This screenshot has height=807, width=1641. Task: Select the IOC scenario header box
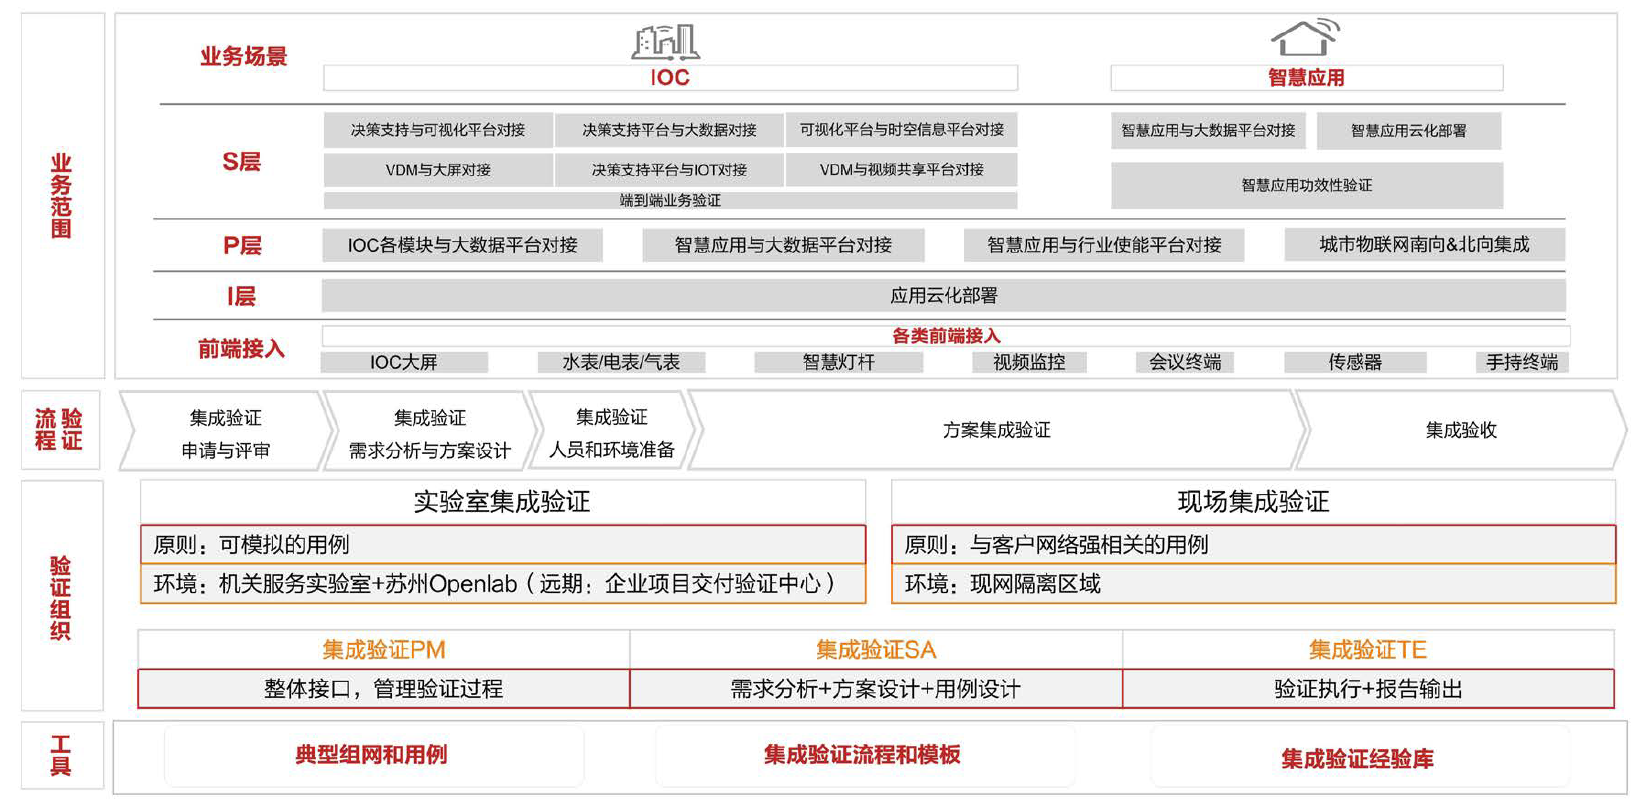[670, 78]
